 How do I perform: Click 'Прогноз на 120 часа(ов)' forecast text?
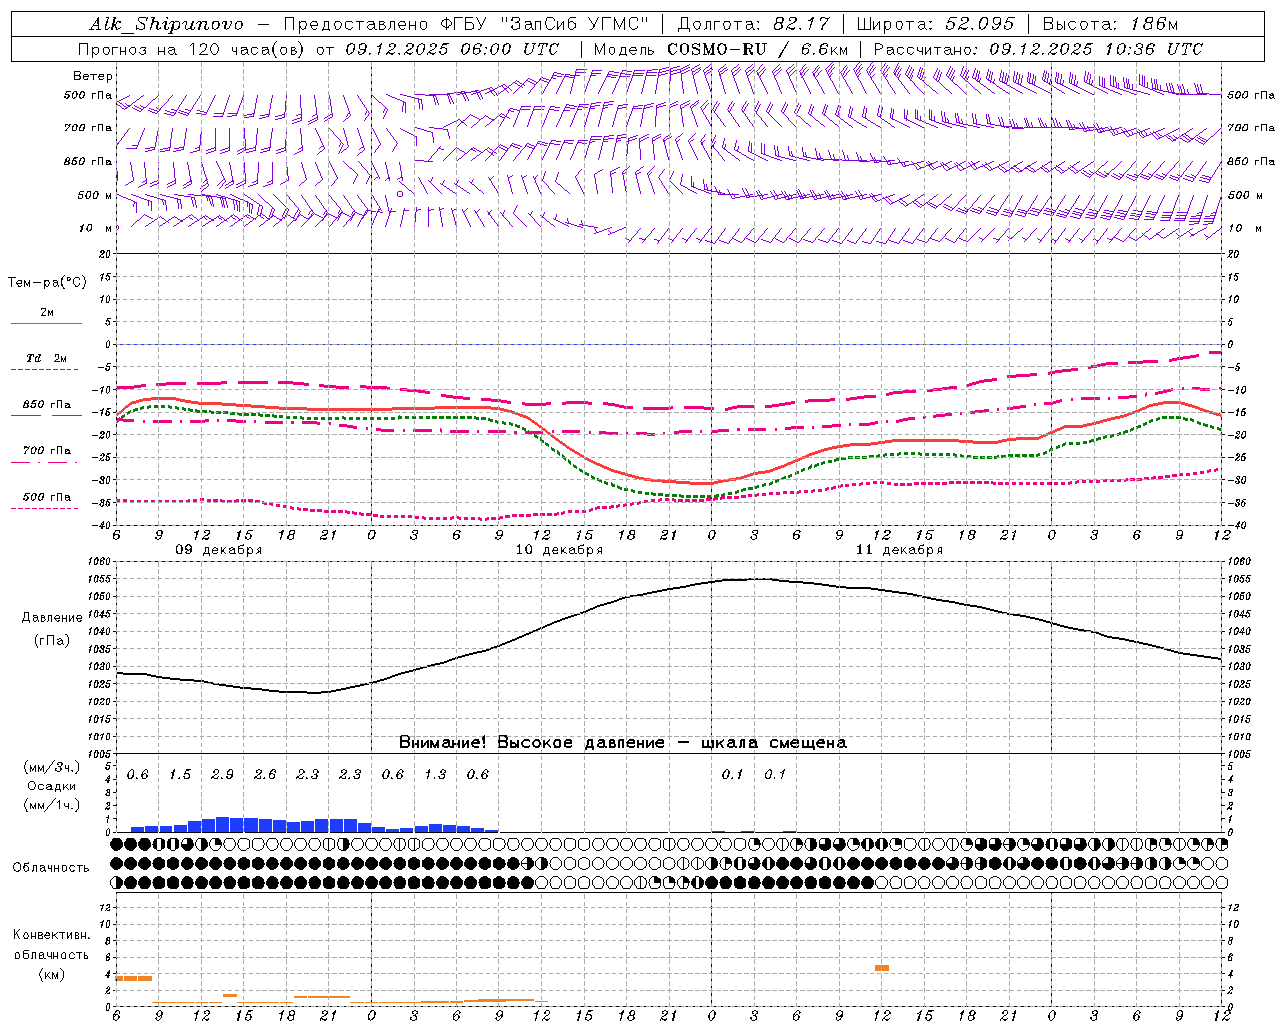(193, 49)
